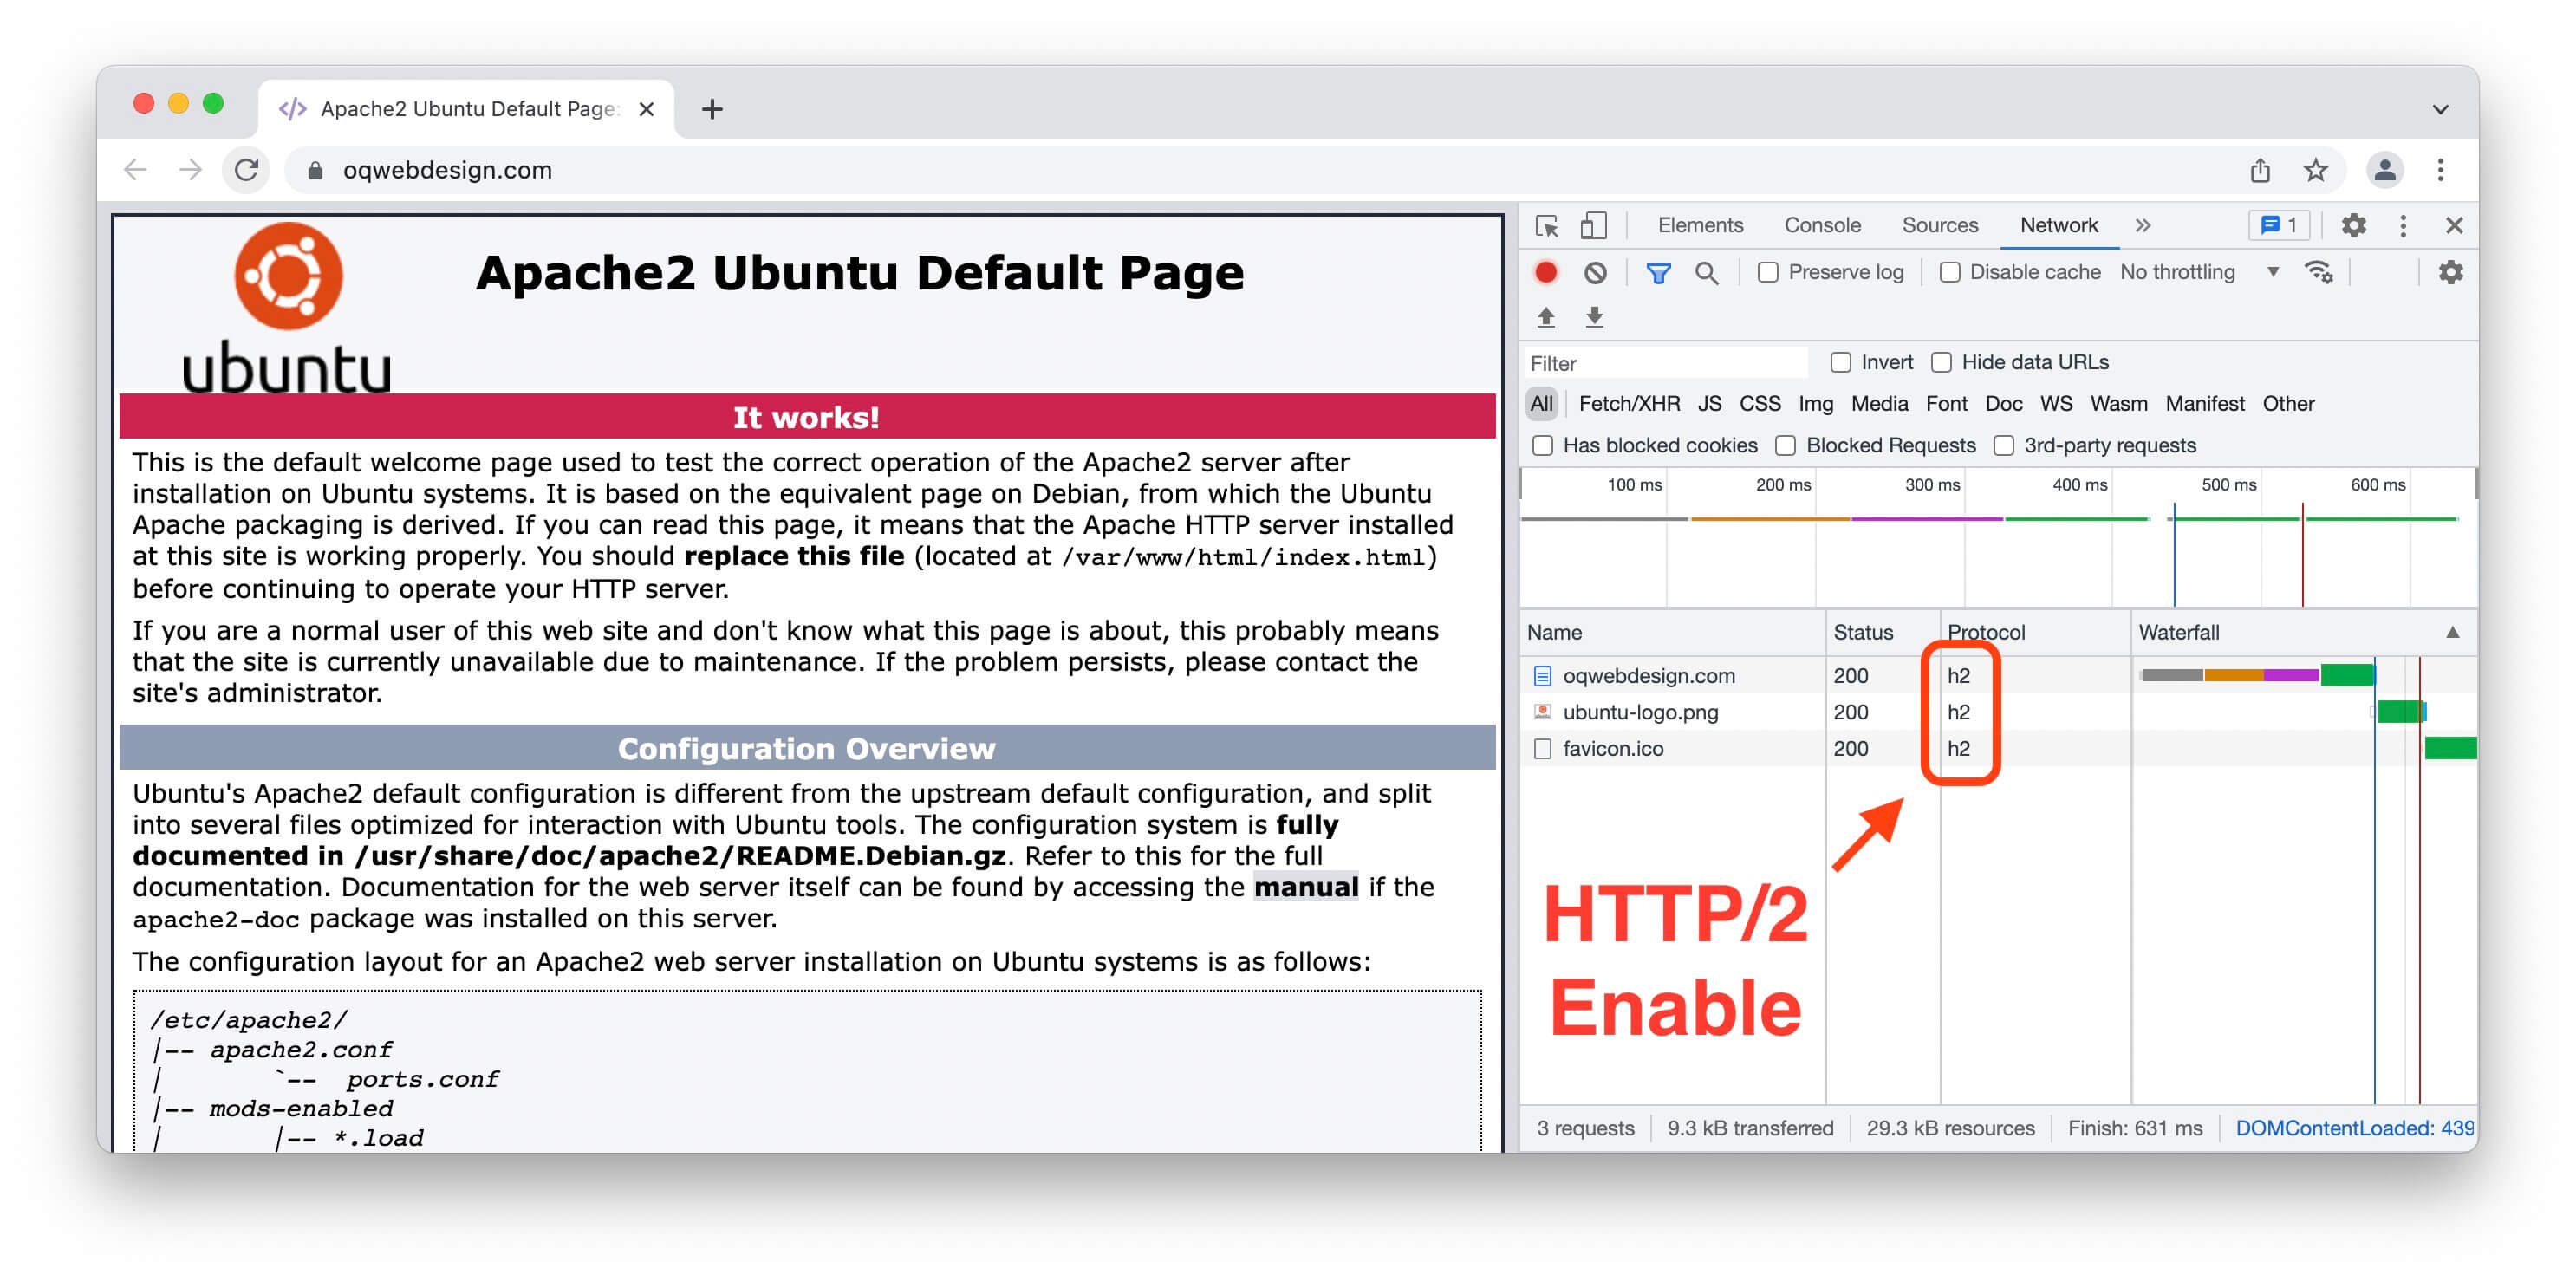
Task: Toggle the device toolbar icon in DevTools
Action: 1593,226
